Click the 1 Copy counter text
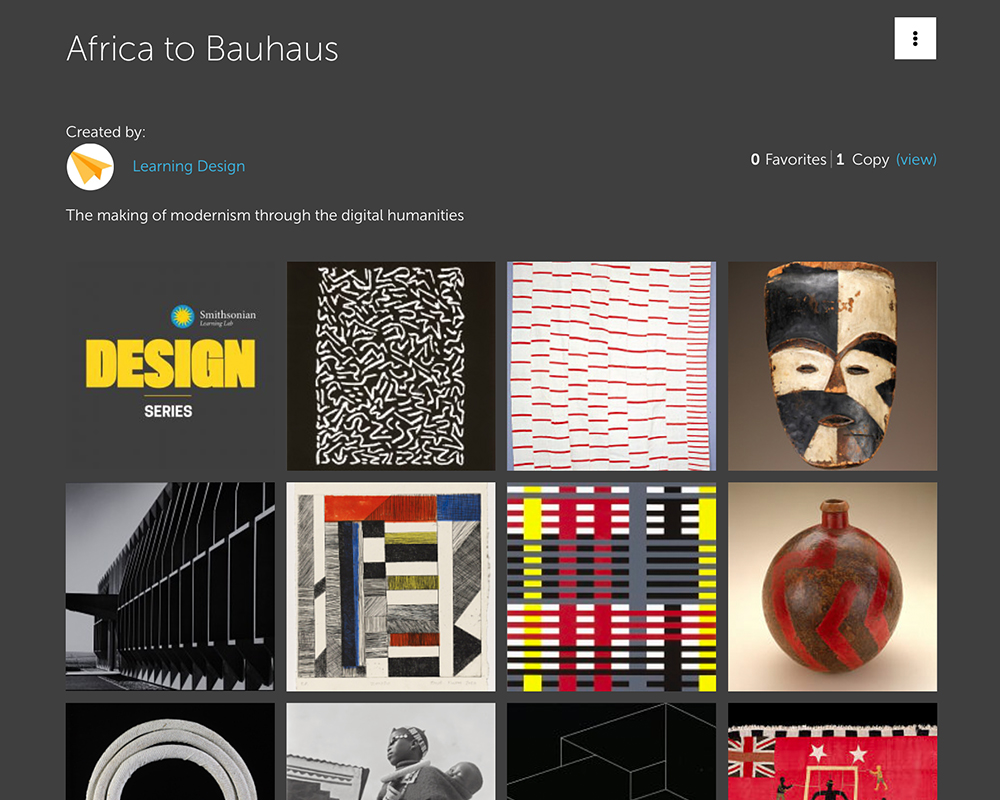1000x800 pixels. (x=862, y=159)
